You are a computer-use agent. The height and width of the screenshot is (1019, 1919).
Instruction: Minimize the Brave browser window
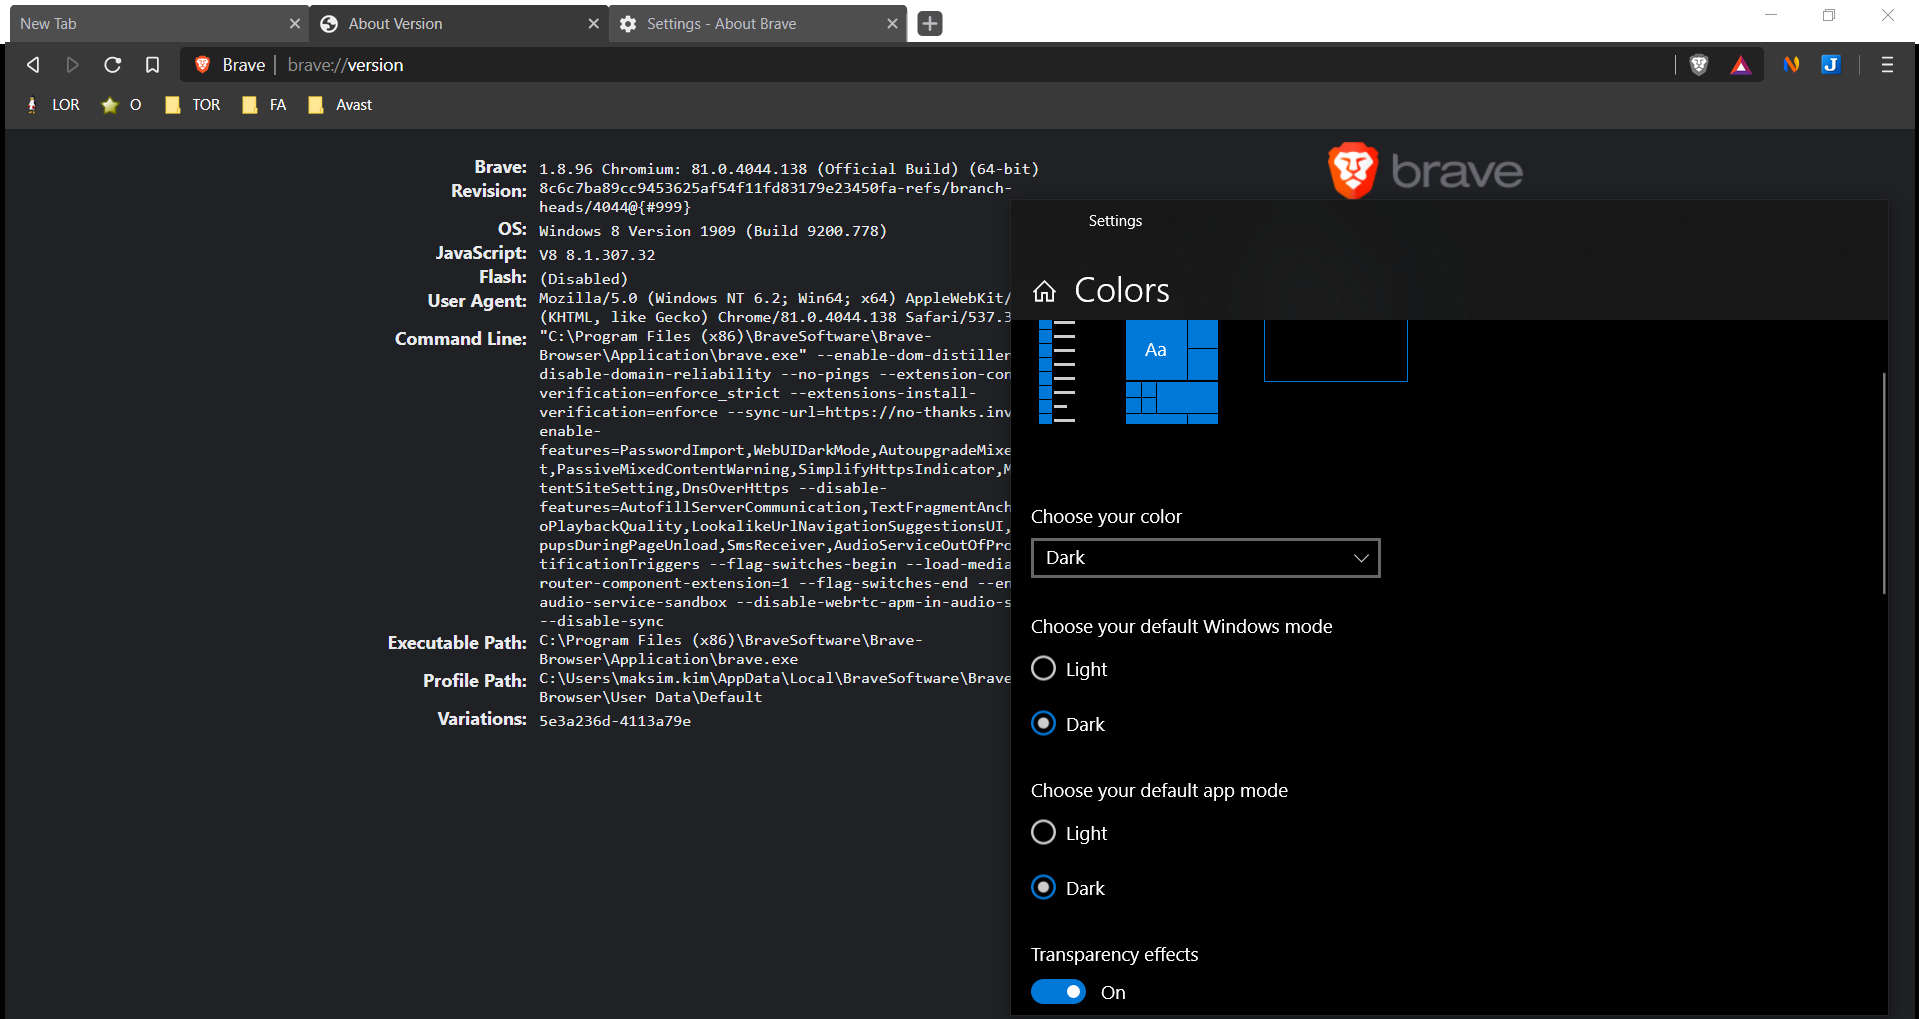pos(1771,15)
